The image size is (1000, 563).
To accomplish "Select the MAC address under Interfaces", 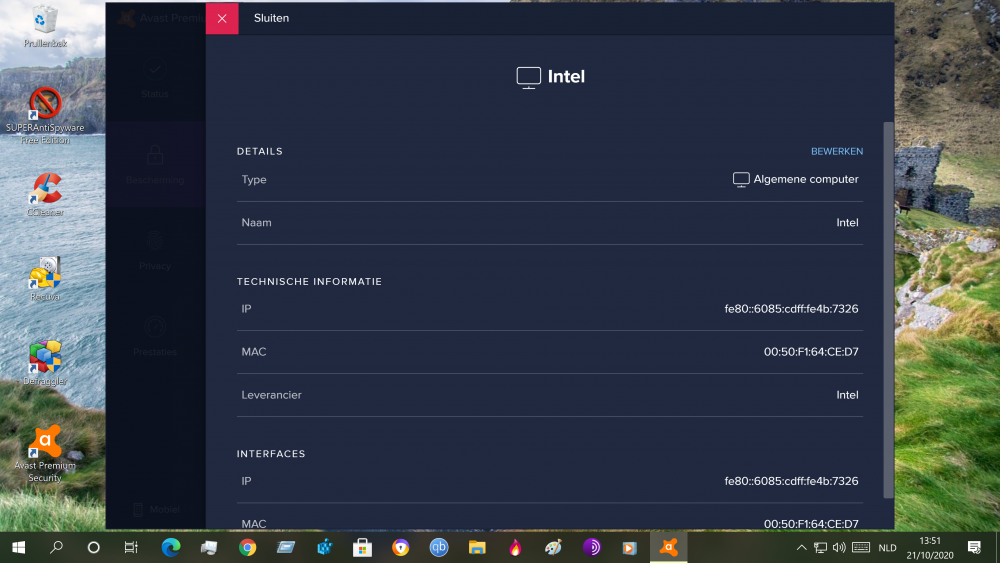I will click(x=811, y=523).
